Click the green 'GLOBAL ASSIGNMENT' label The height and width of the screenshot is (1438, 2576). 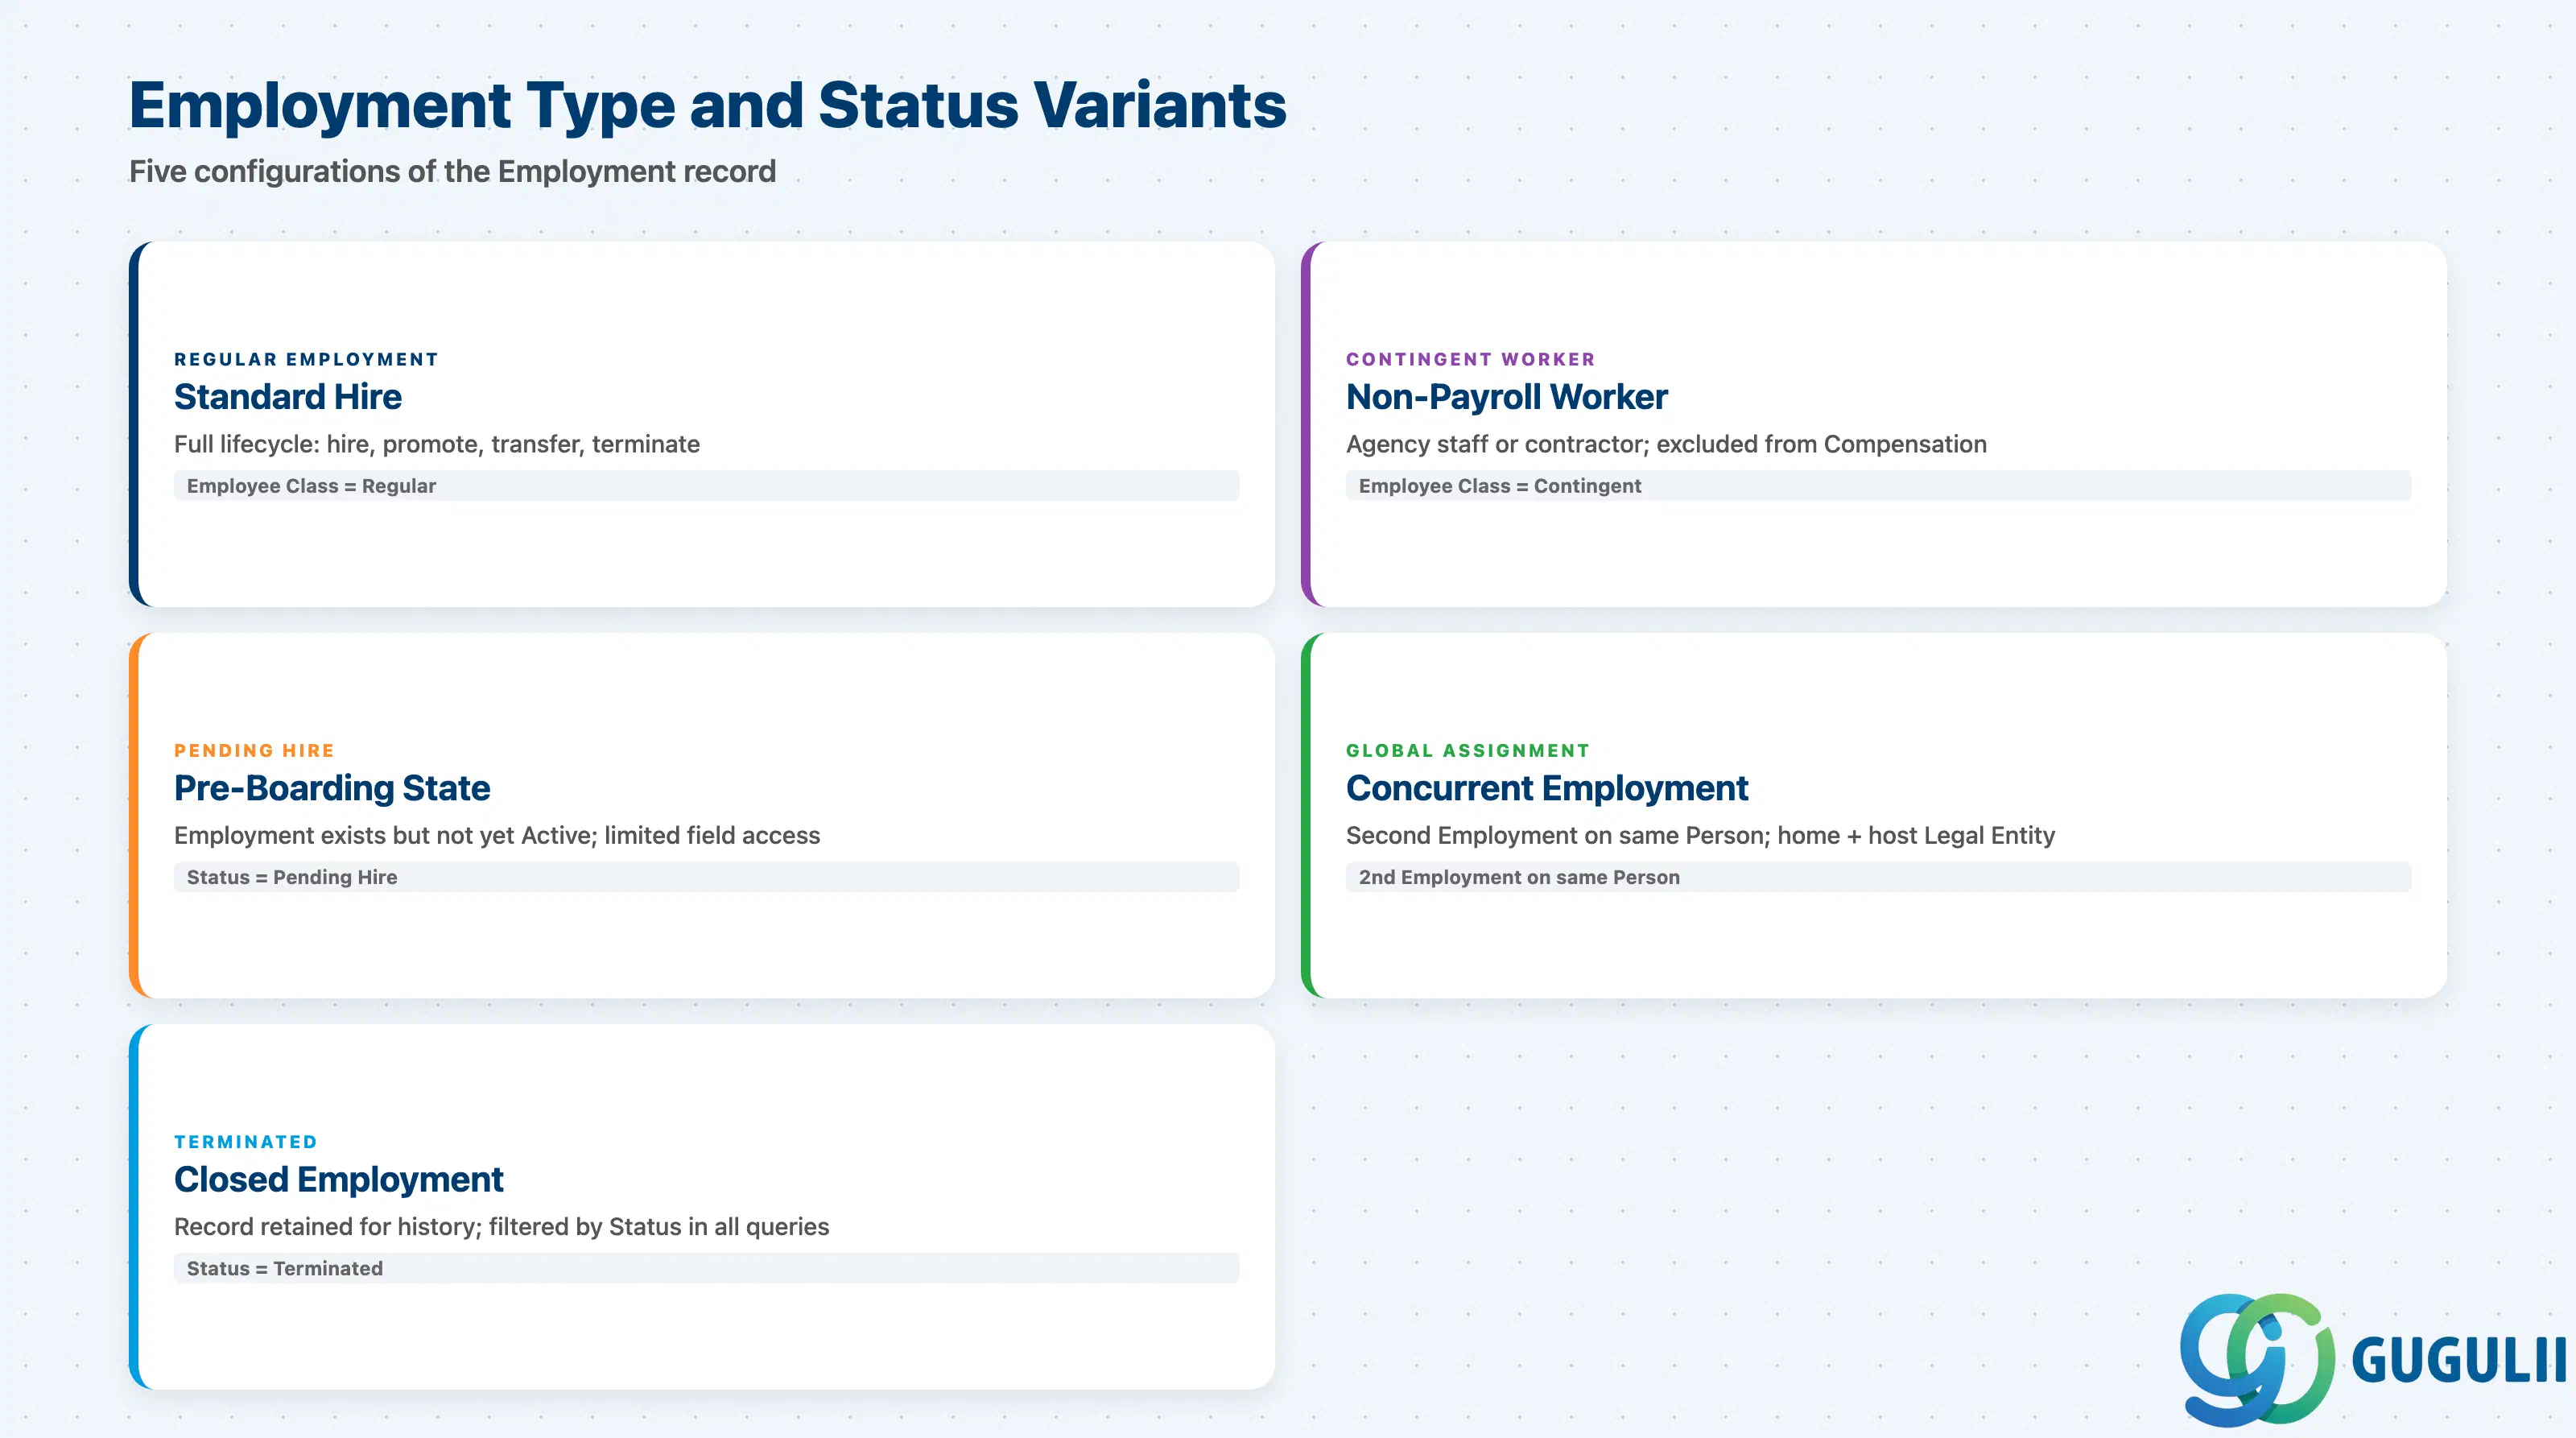pos(1467,750)
